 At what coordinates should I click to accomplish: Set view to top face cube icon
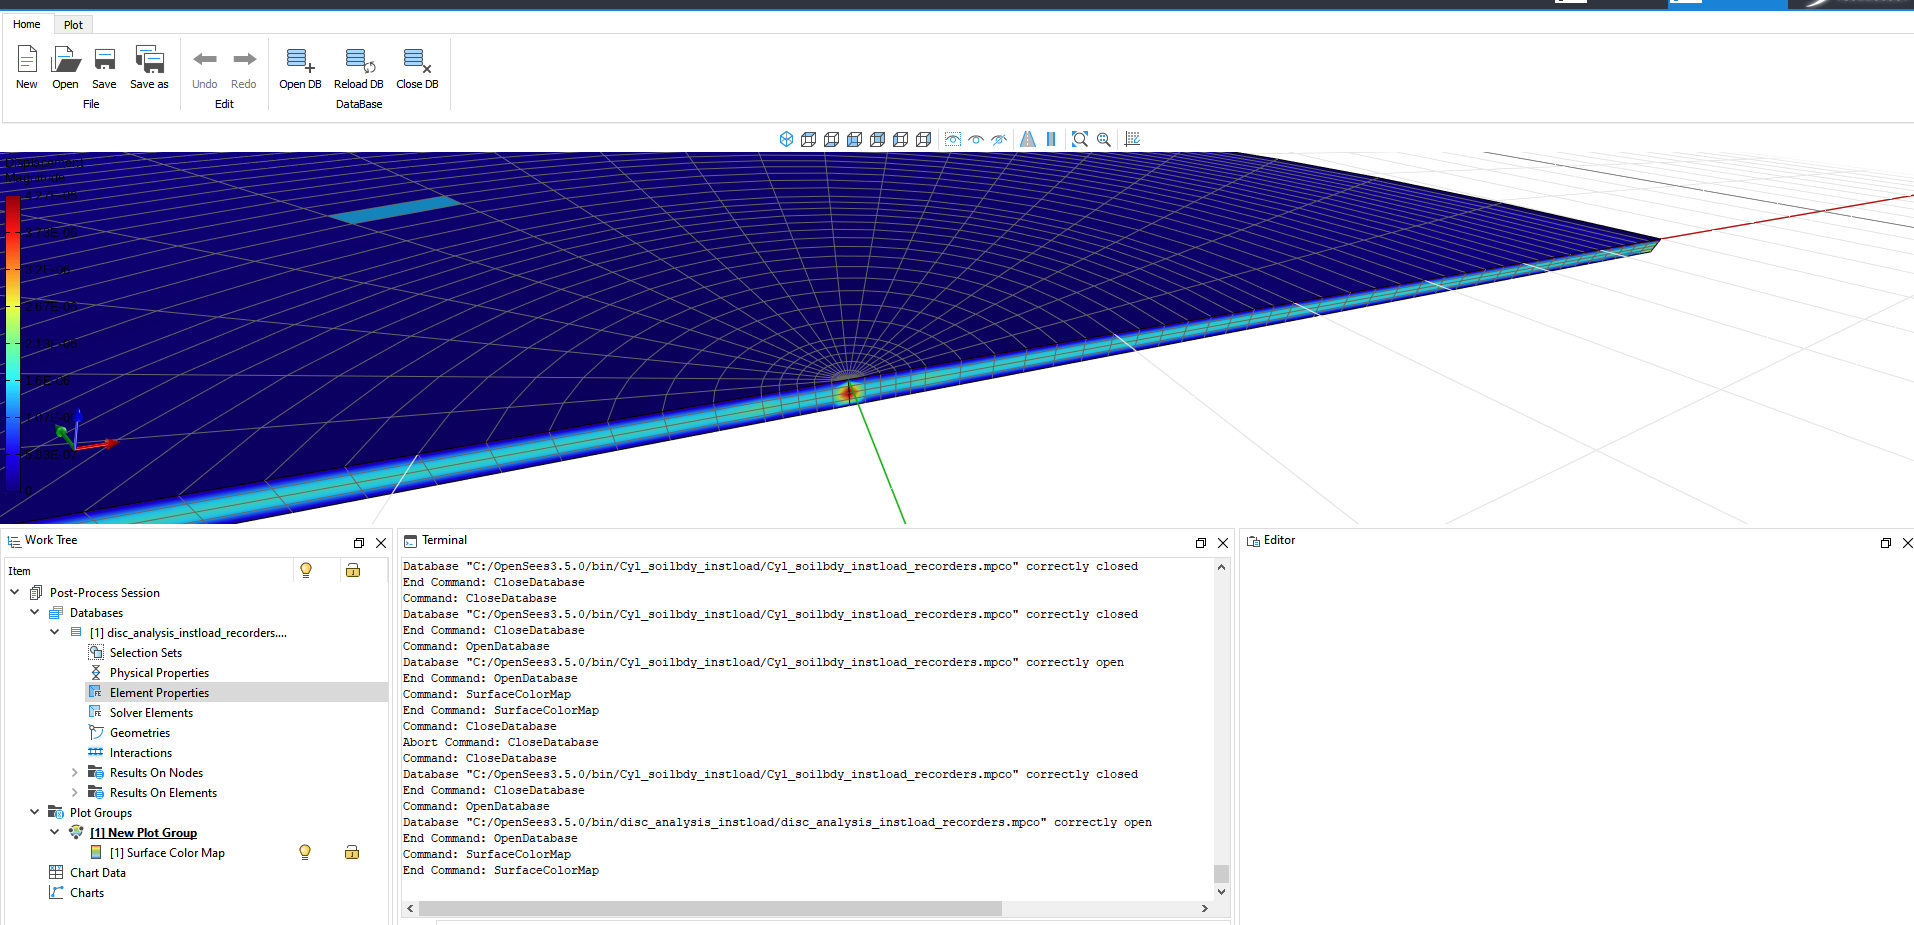[x=809, y=139]
